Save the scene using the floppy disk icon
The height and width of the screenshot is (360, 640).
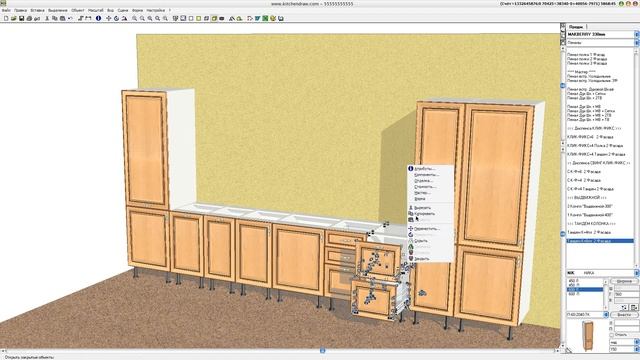click(x=22, y=18)
